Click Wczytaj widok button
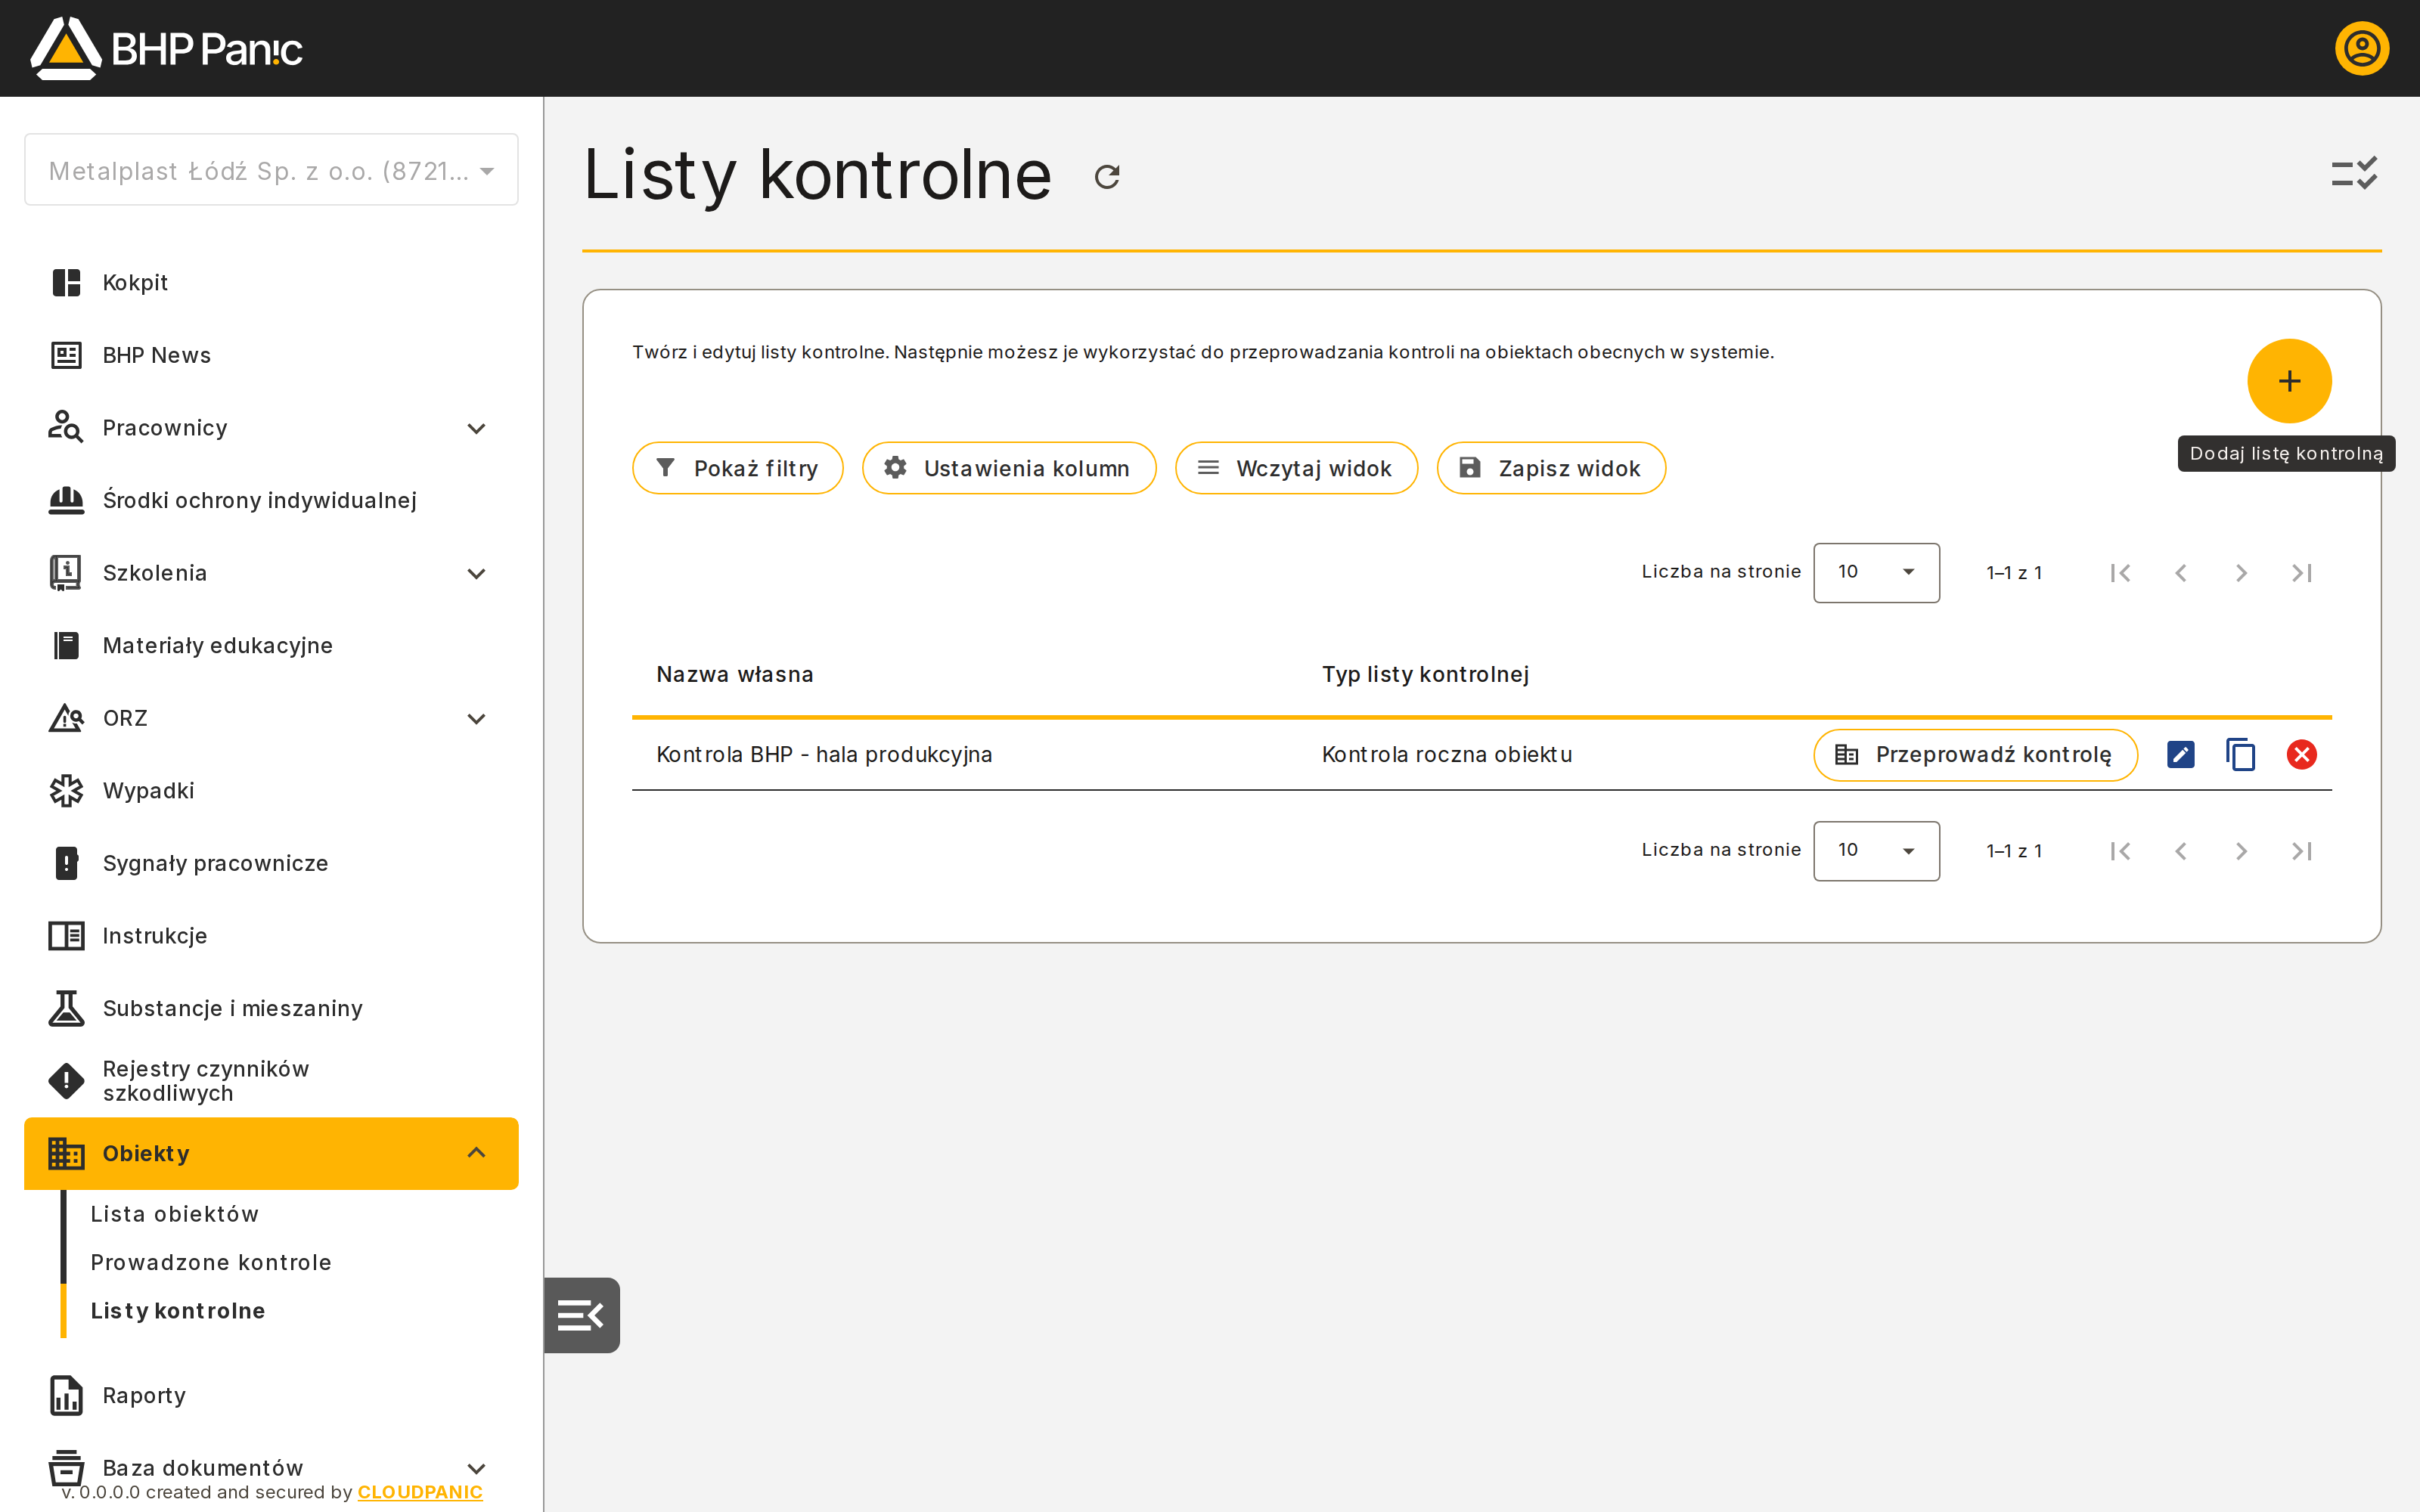2420x1512 pixels. [x=1296, y=468]
